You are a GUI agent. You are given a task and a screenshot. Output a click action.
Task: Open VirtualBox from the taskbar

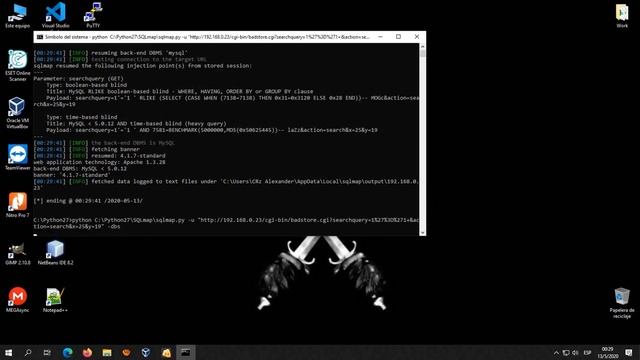tap(146, 352)
